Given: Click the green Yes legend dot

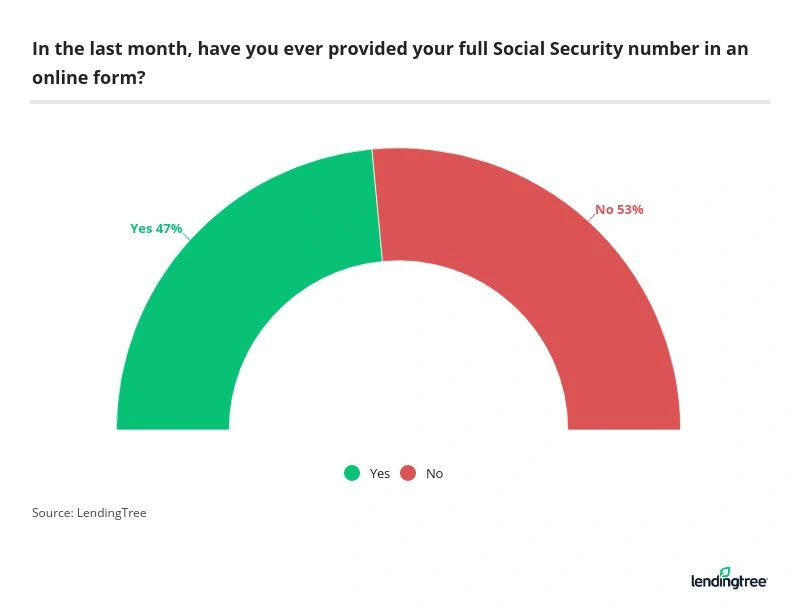Looking at the screenshot, I should [352, 473].
